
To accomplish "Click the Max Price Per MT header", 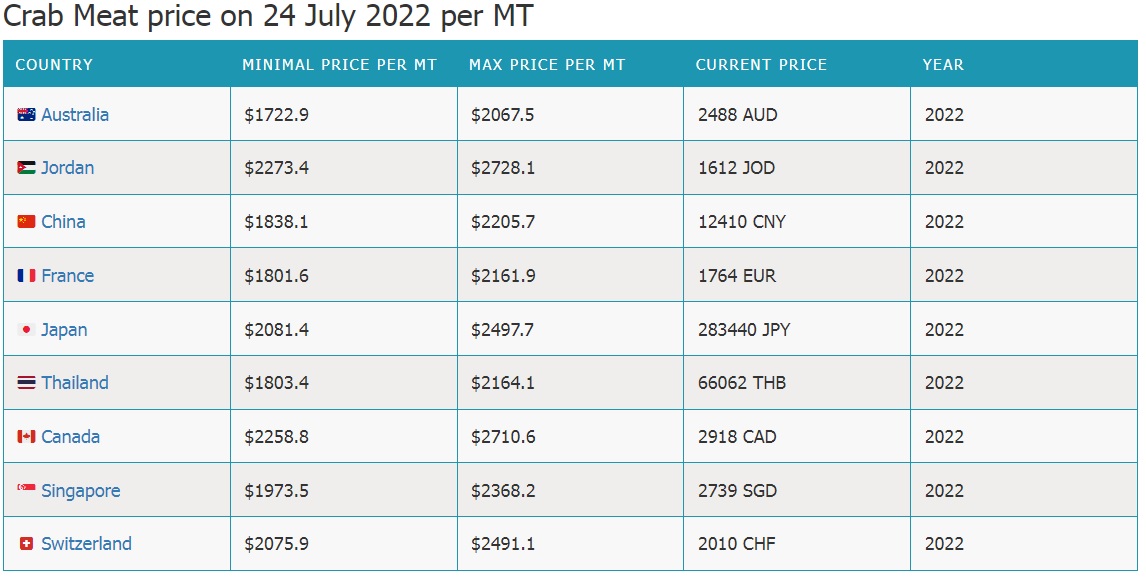I will tap(547, 65).
